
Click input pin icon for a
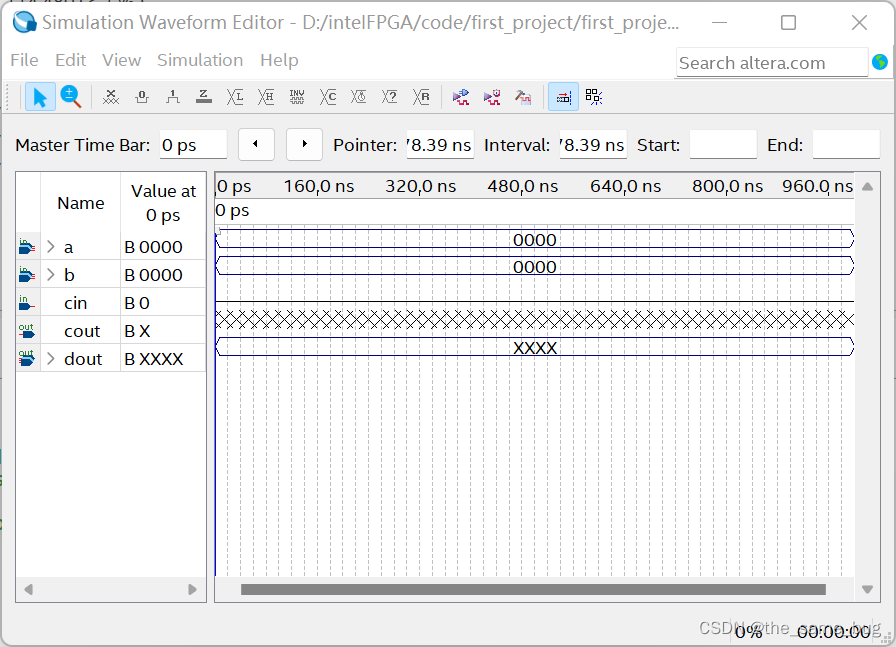click(x=26, y=246)
